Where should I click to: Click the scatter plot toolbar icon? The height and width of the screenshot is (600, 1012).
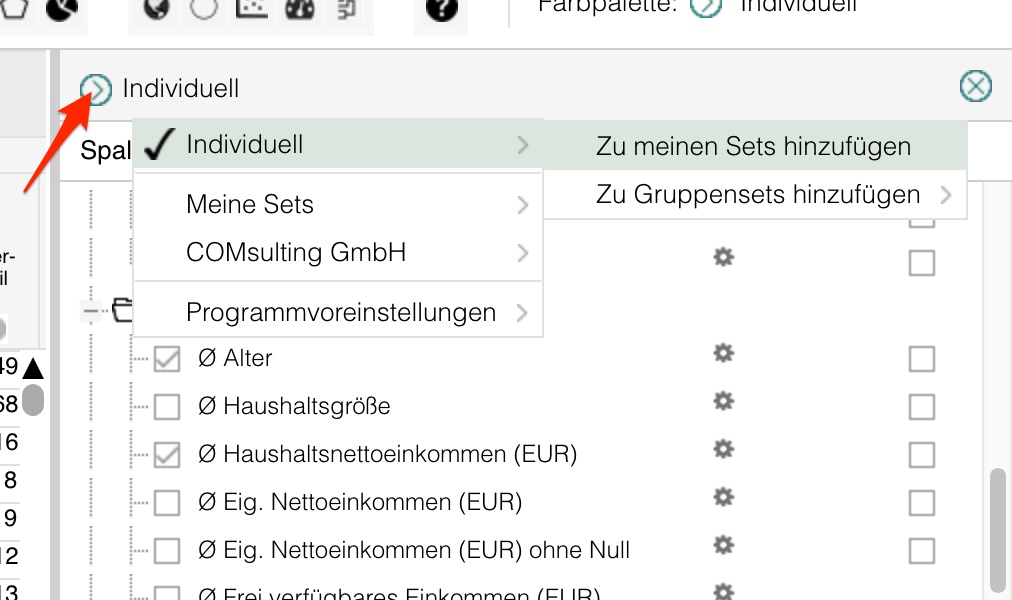[250, 8]
